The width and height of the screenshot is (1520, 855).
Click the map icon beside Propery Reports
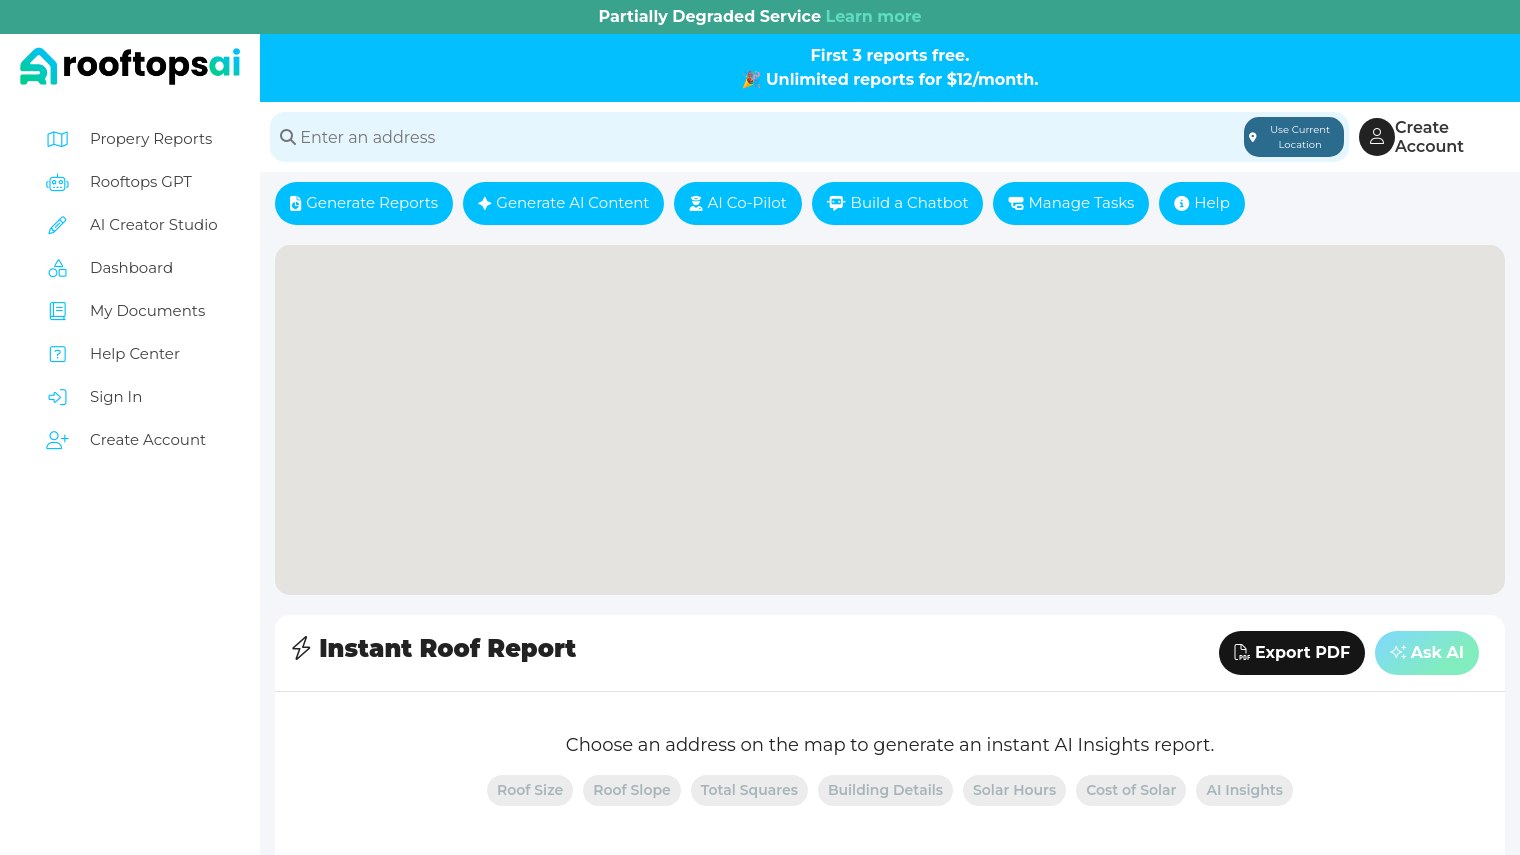pos(58,139)
